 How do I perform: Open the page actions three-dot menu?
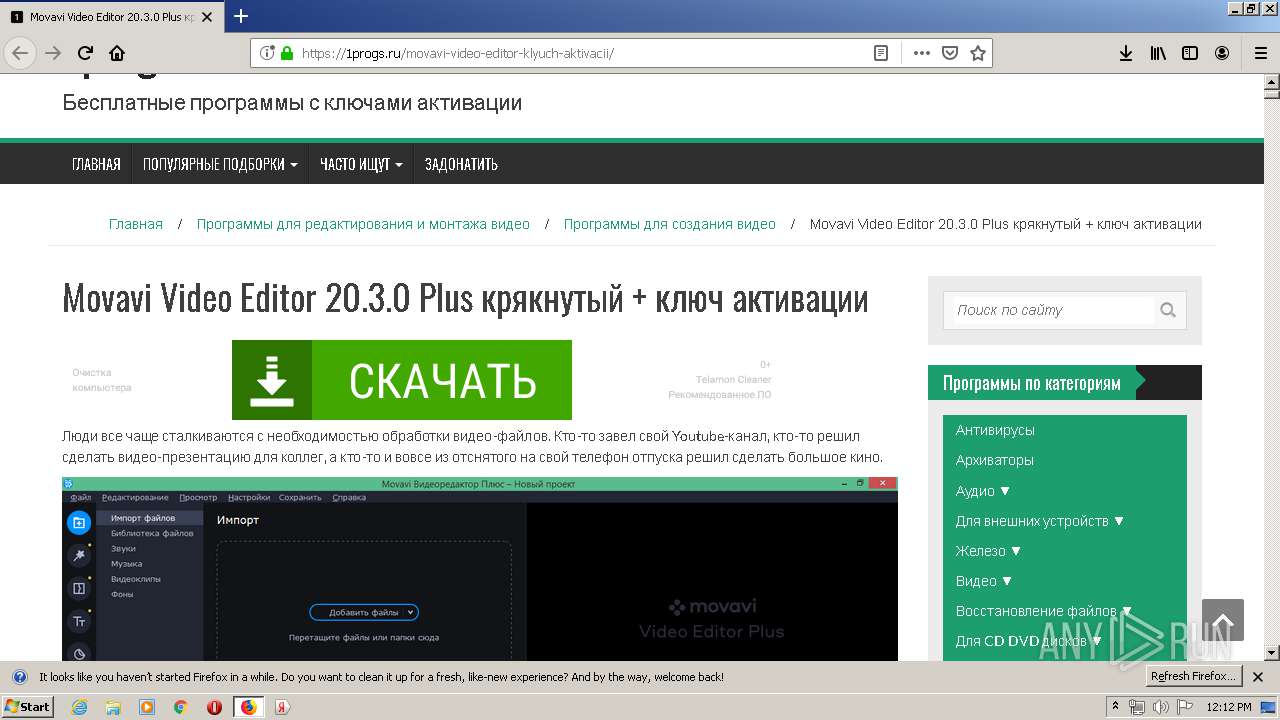click(921, 53)
